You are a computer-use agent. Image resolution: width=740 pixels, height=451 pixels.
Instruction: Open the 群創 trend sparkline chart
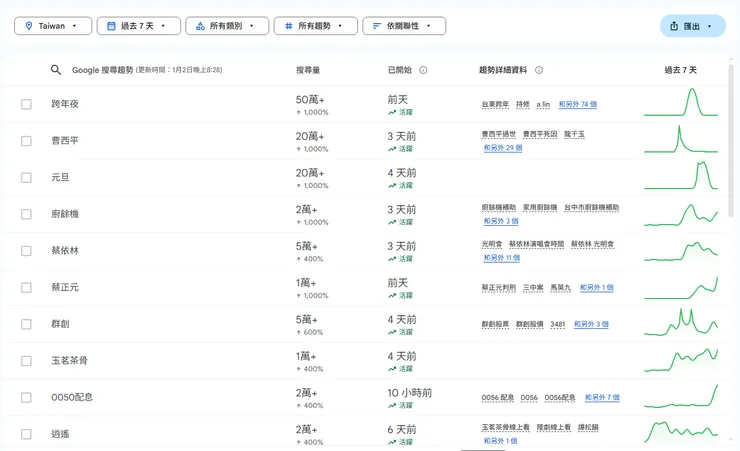point(681,322)
